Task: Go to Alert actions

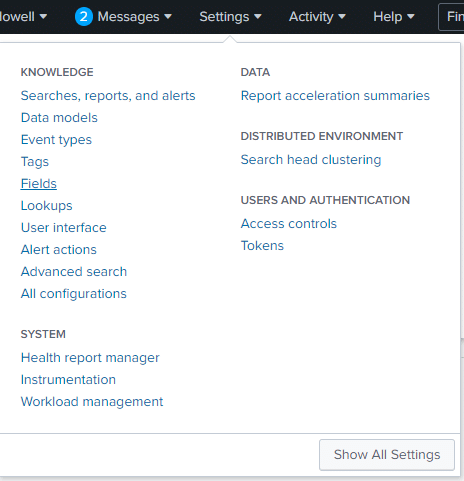Action: [x=59, y=250]
